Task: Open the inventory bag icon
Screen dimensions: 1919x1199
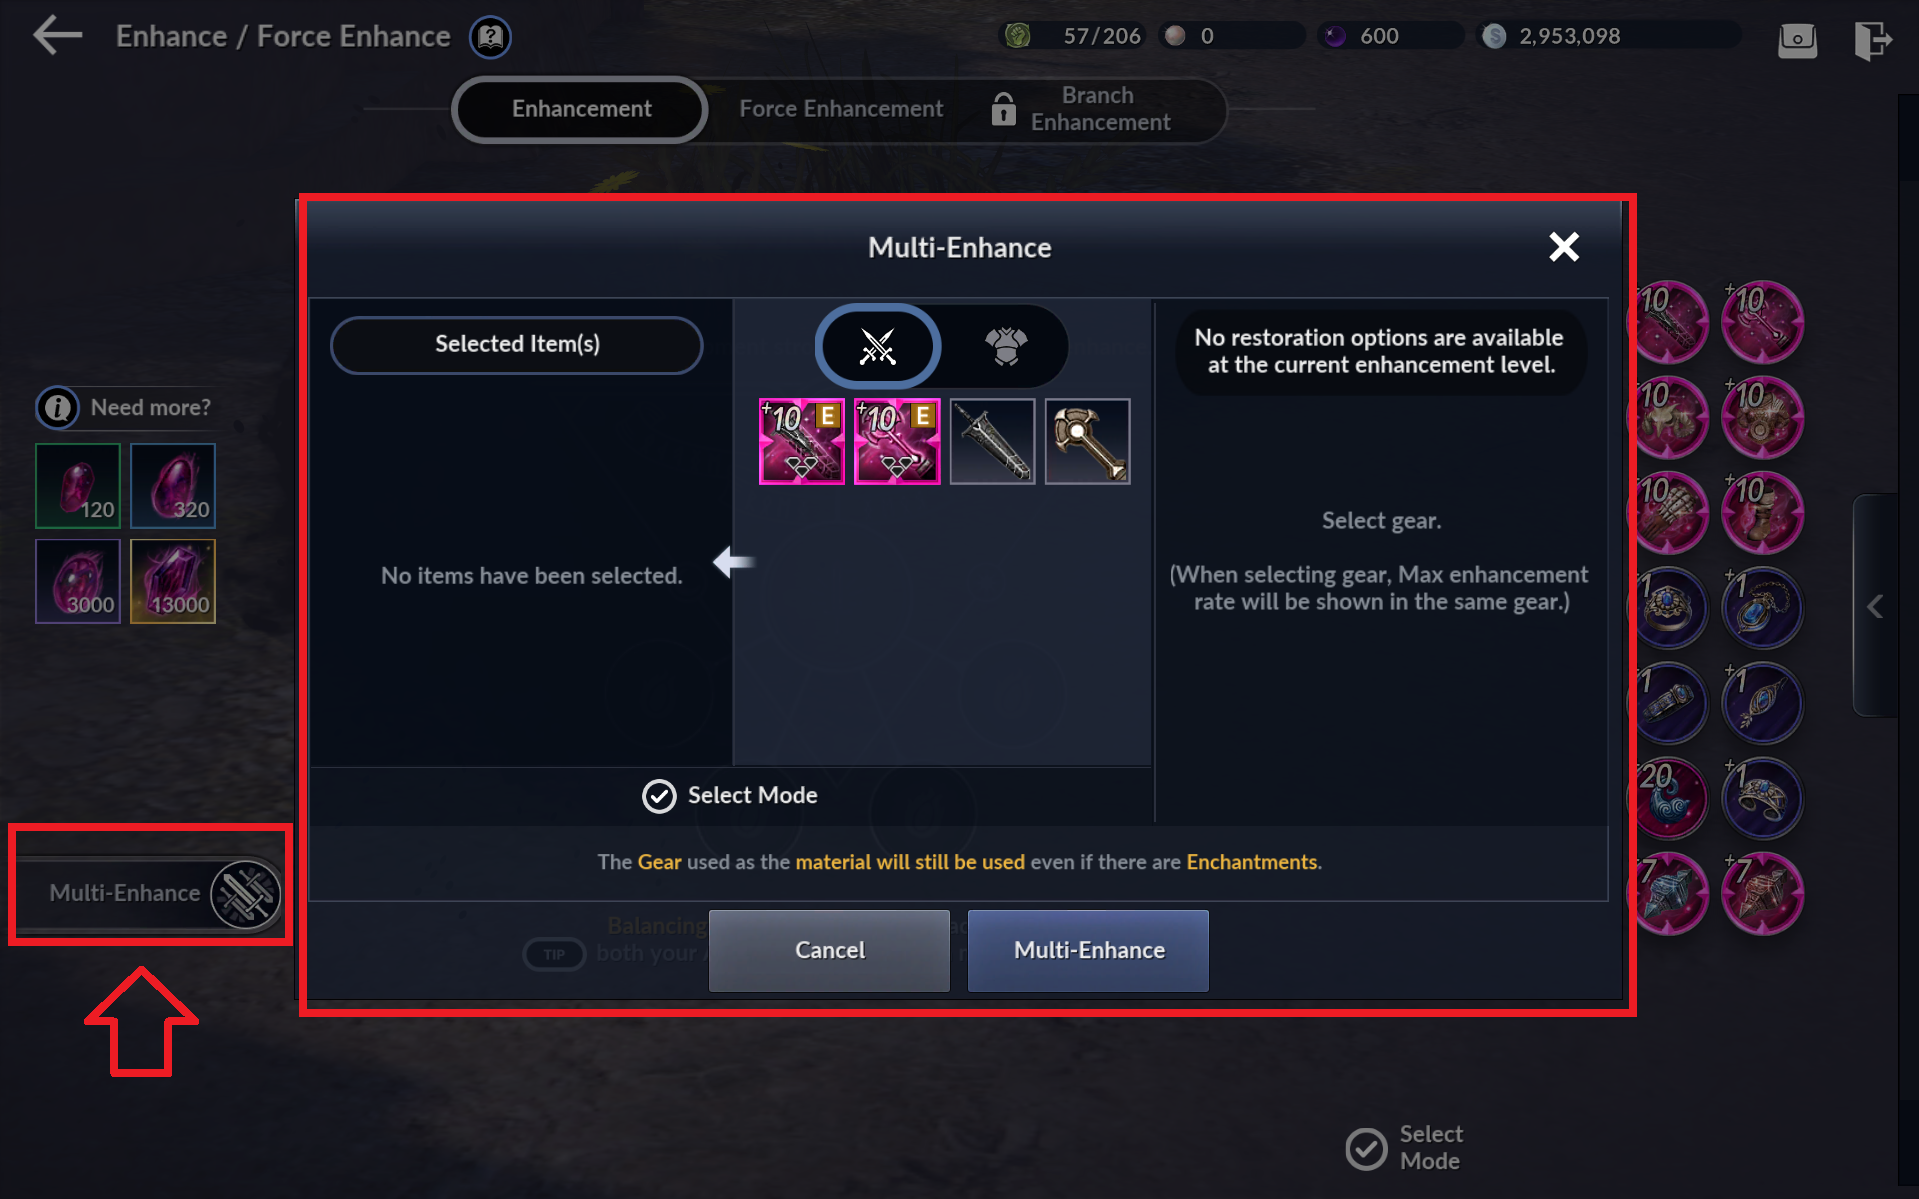Action: point(1797,40)
